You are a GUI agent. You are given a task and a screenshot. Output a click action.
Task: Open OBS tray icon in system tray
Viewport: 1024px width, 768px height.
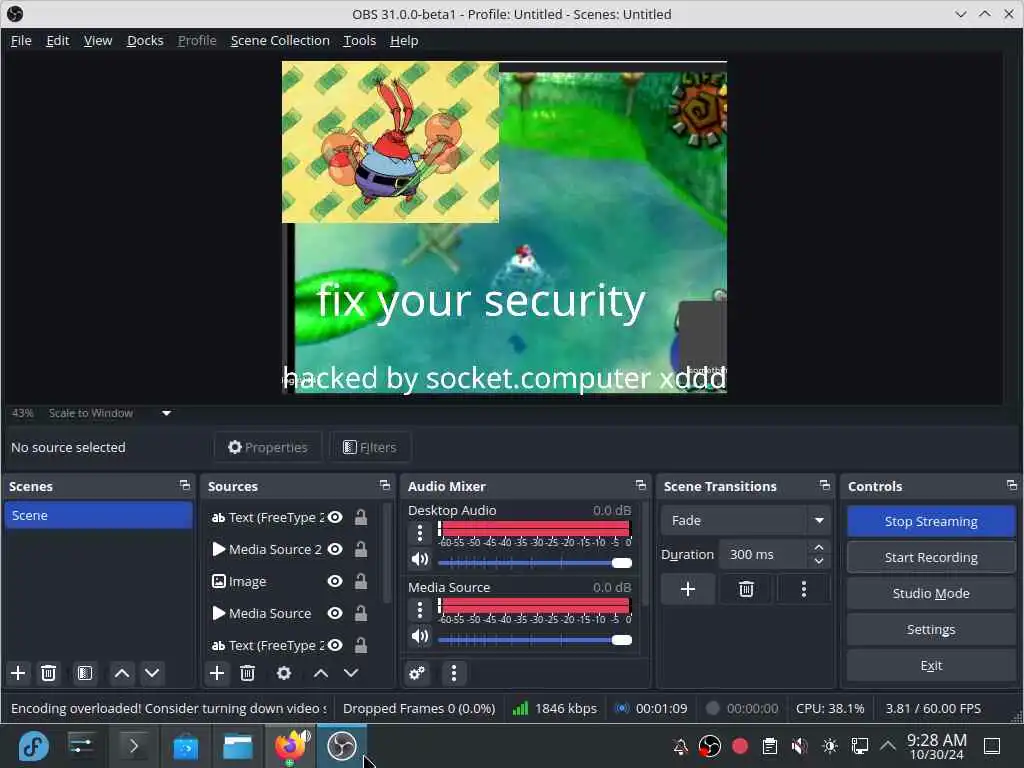[710, 745]
